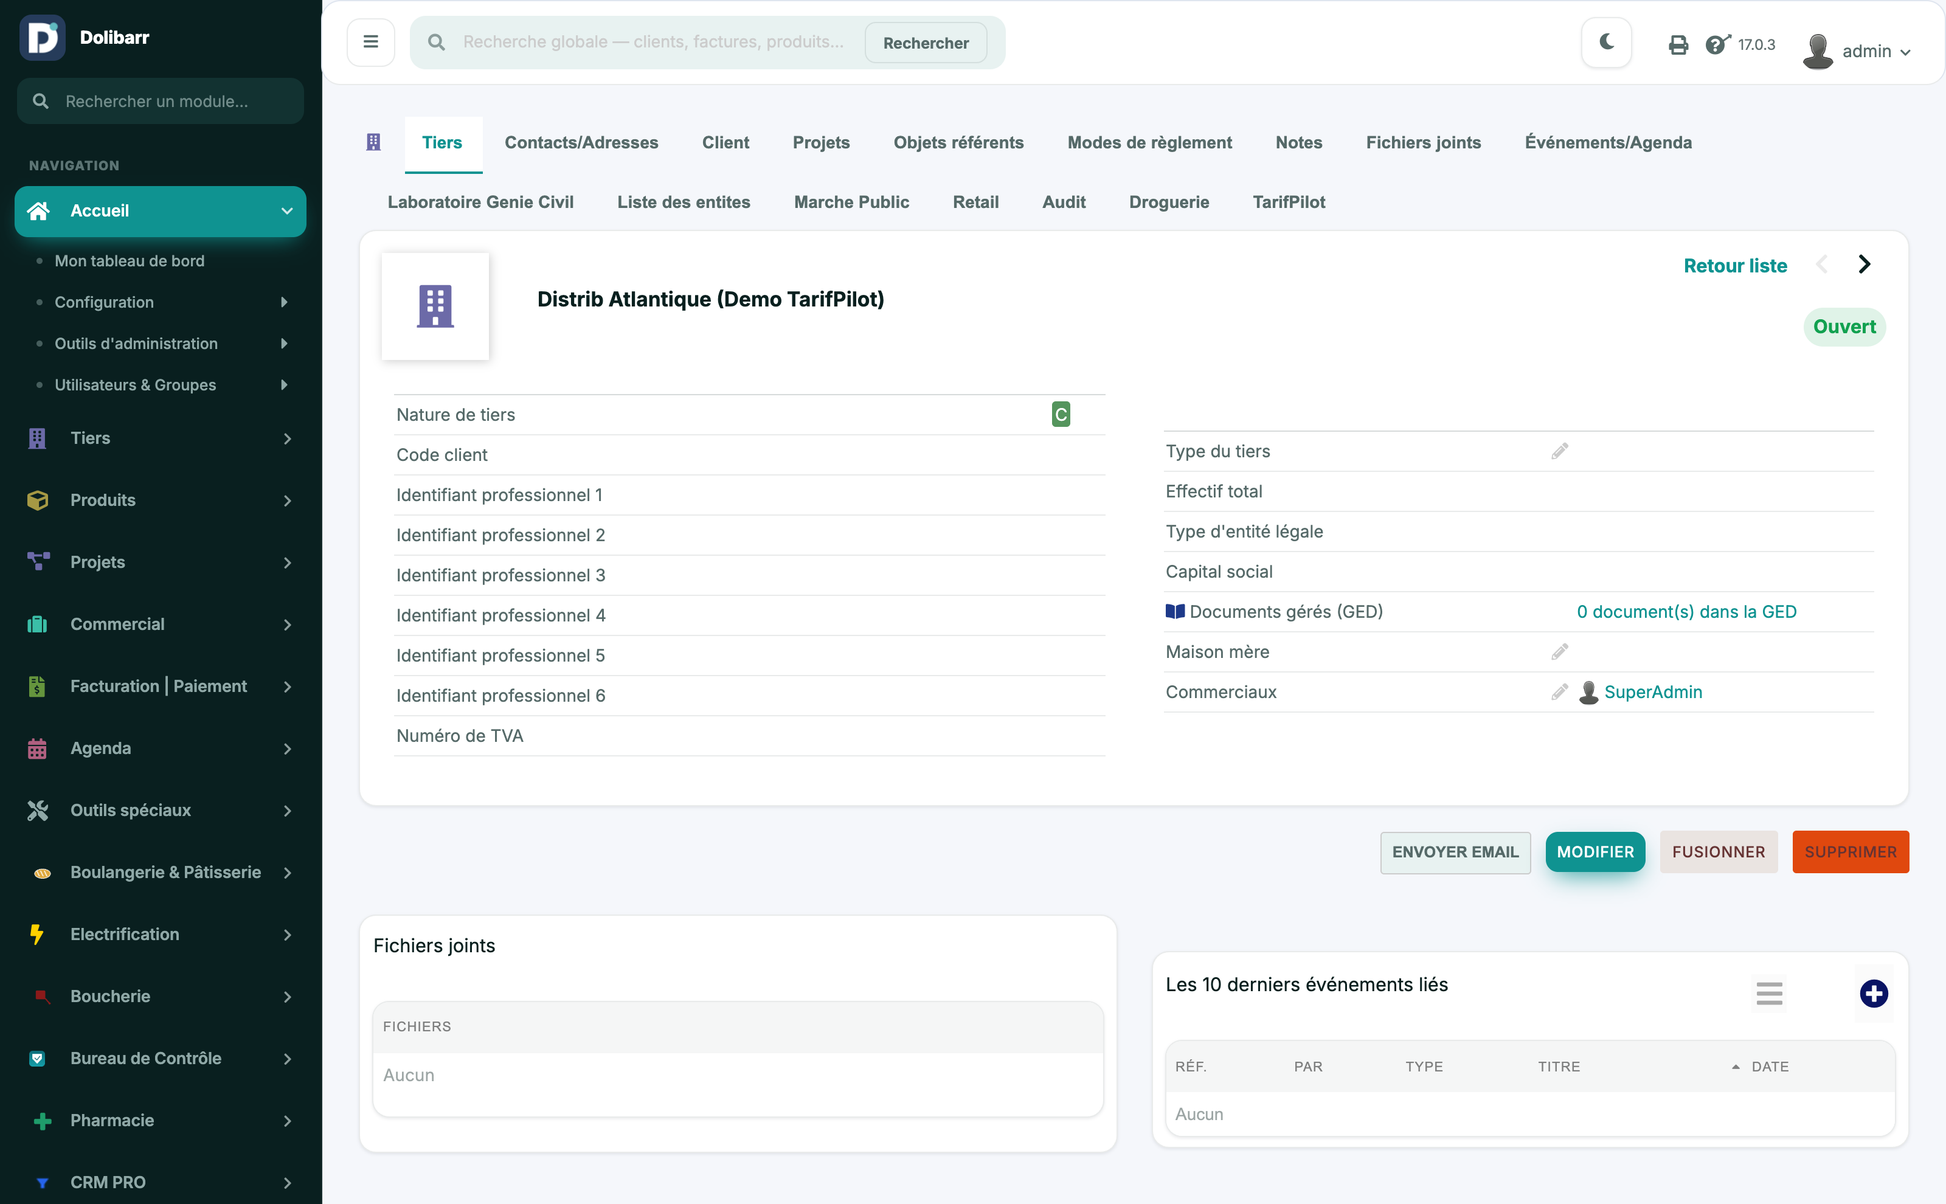Click the Ouvert status badge
The width and height of the screenshot is (1946, 1204).
click(x=1844, y=327)
